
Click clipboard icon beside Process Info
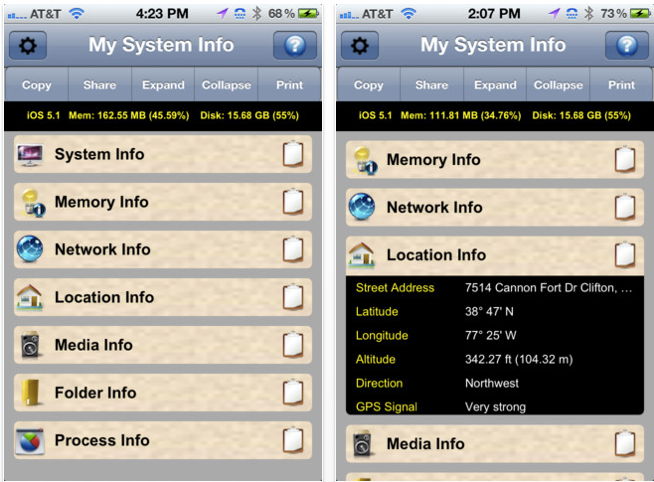point(292,441)
